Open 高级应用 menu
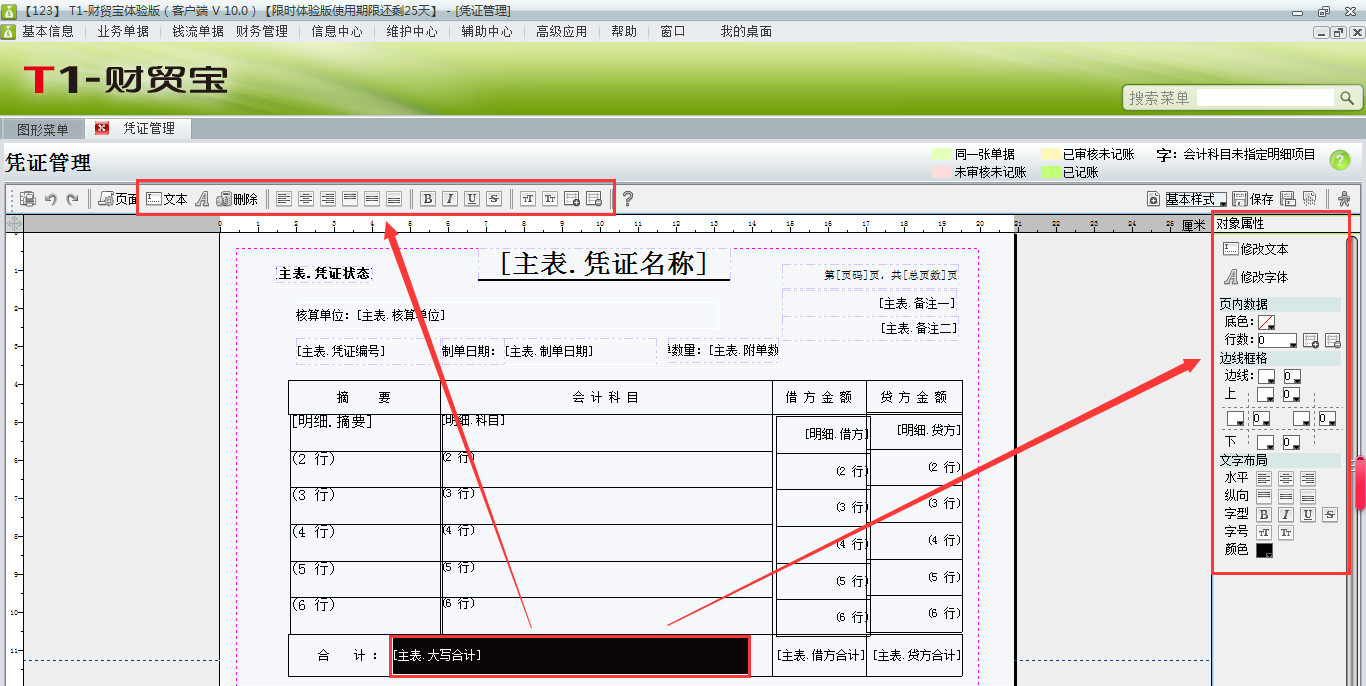The width and height of the screenshot is (1366, 686). click(562, 31)
